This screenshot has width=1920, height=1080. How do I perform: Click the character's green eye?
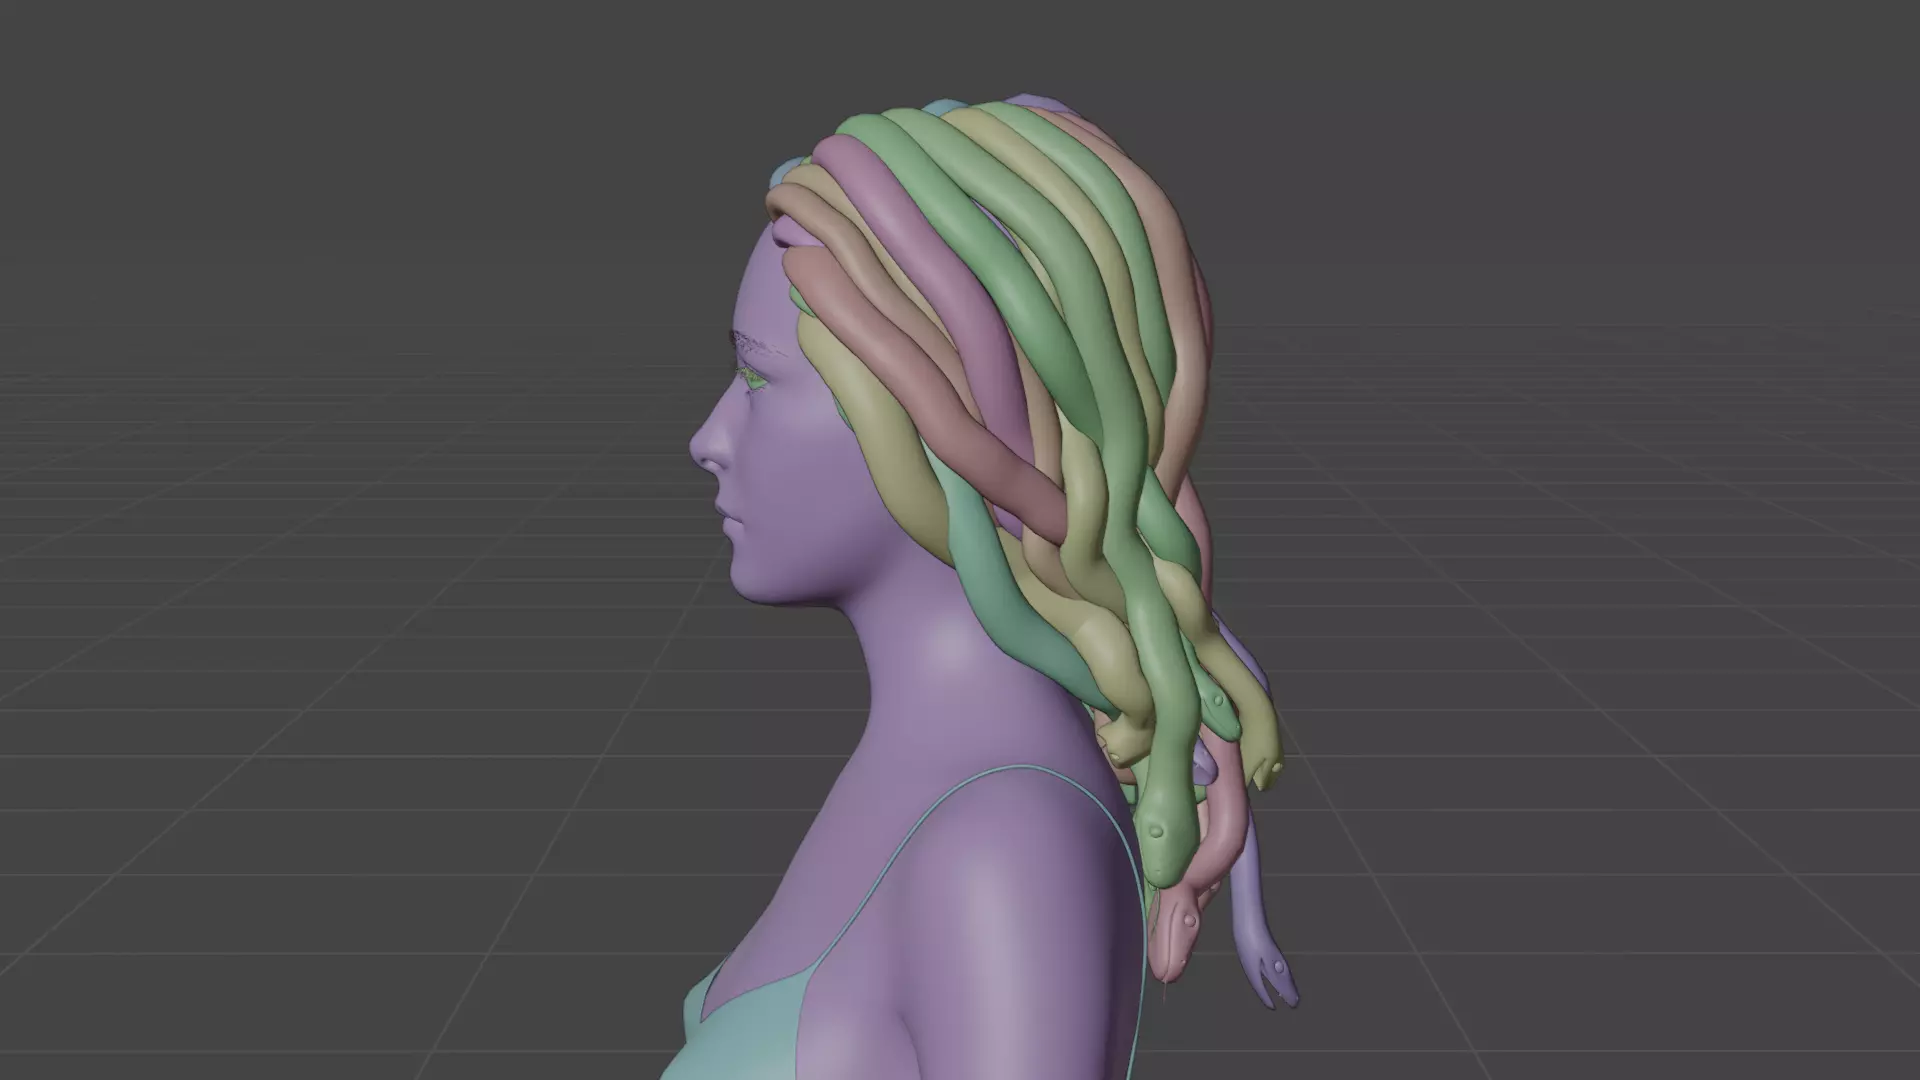(755, 380)
